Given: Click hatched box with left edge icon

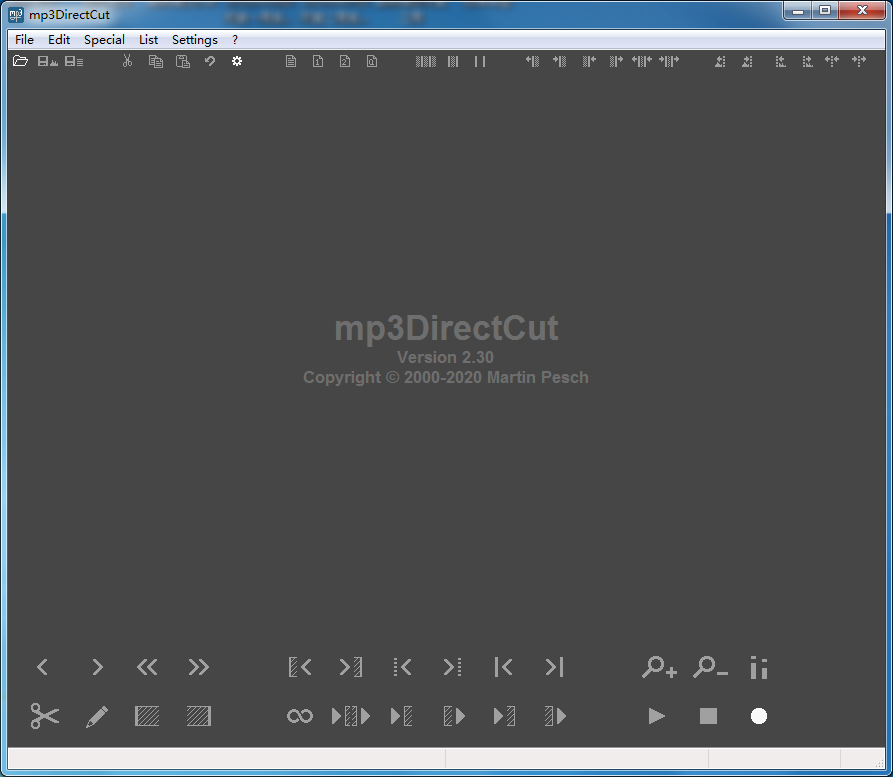Looking at the screenshot, I should (x=147, y=716).
